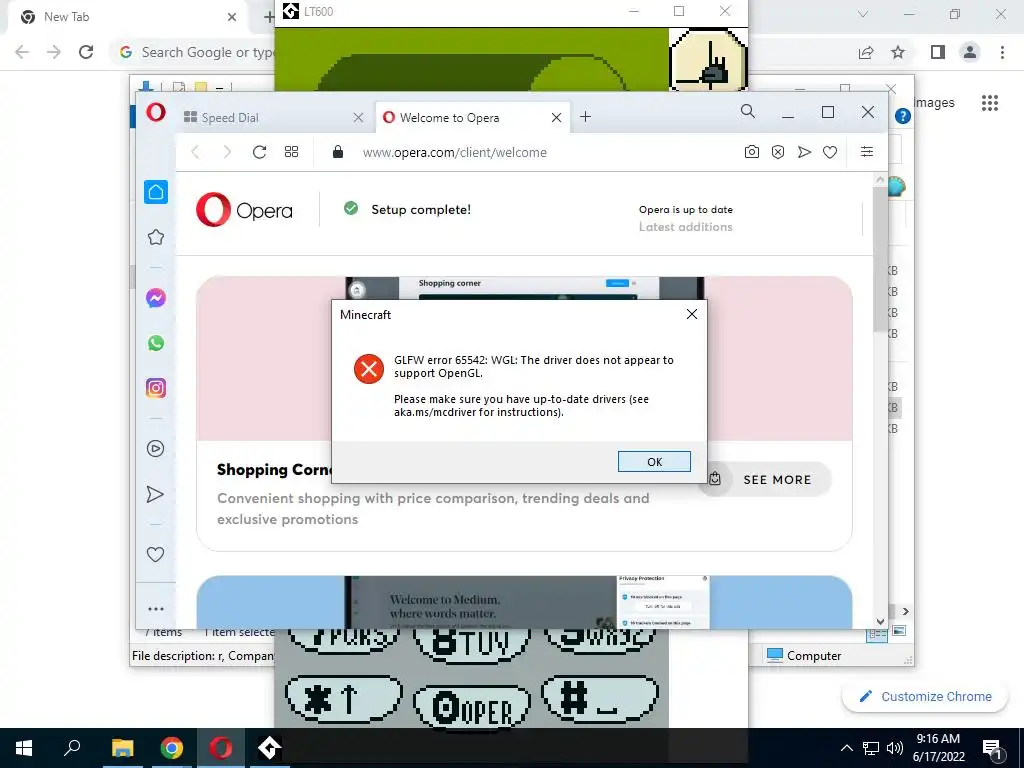Reload the Chrome New Tab page
Screen dimensions: 1024x768
pyautogui.click(x=86, y=52)
